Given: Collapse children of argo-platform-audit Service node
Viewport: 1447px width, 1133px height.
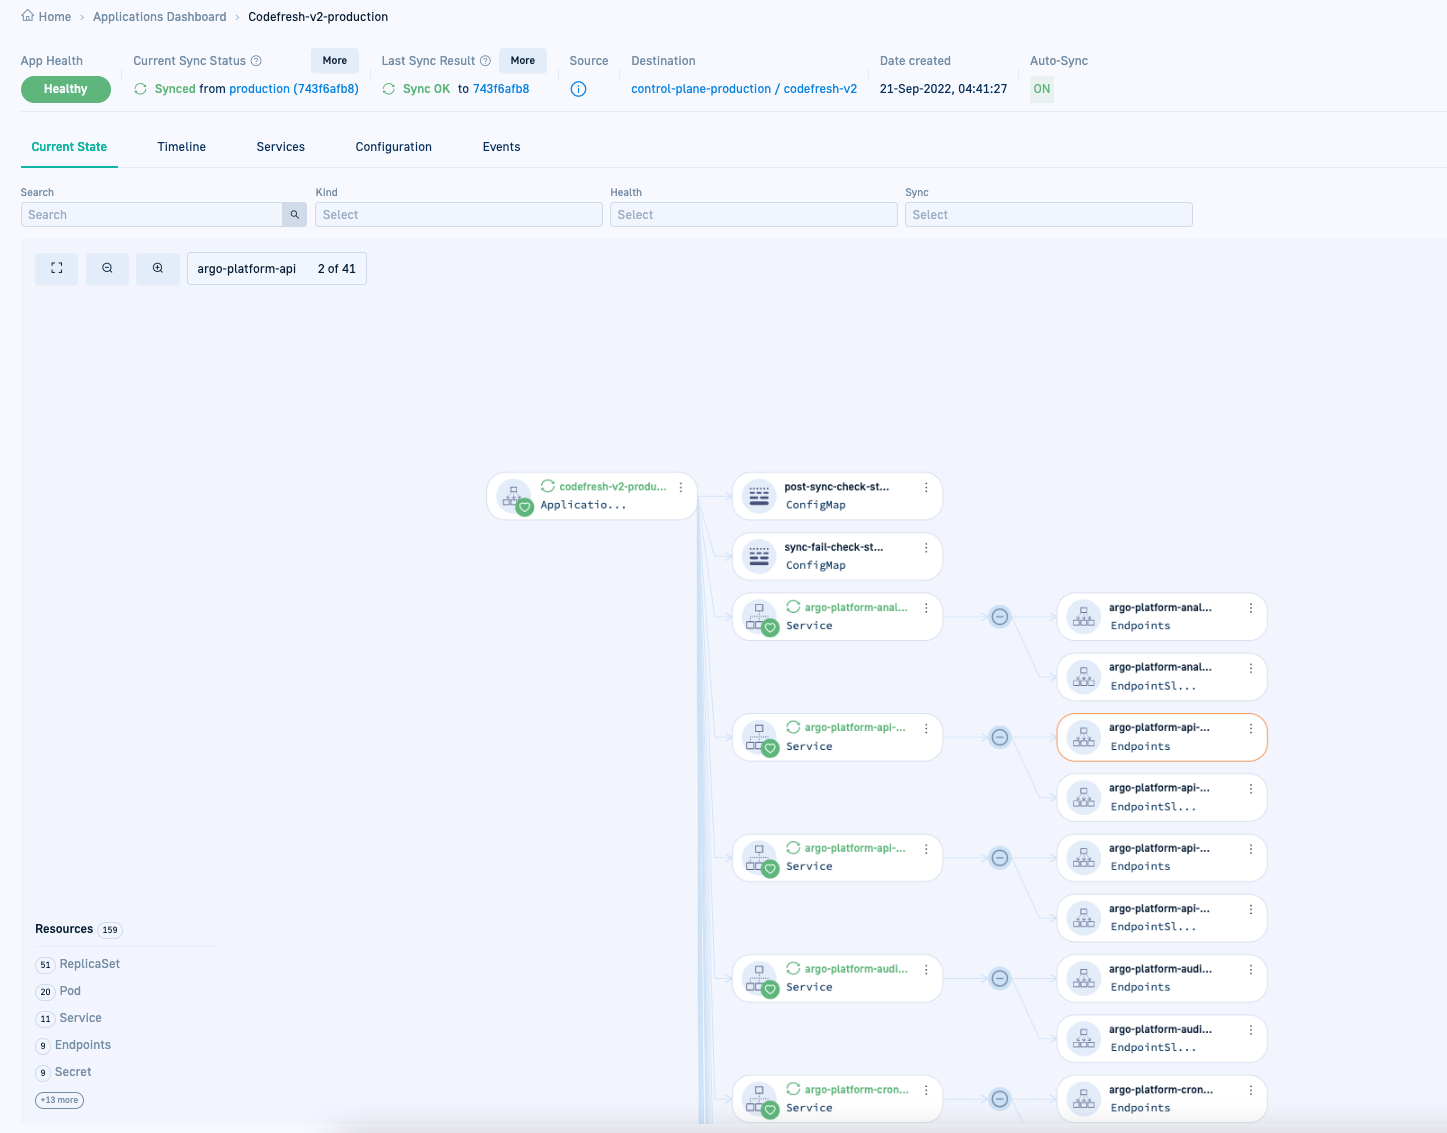Looking at the screenshot, I should [999, 979].
